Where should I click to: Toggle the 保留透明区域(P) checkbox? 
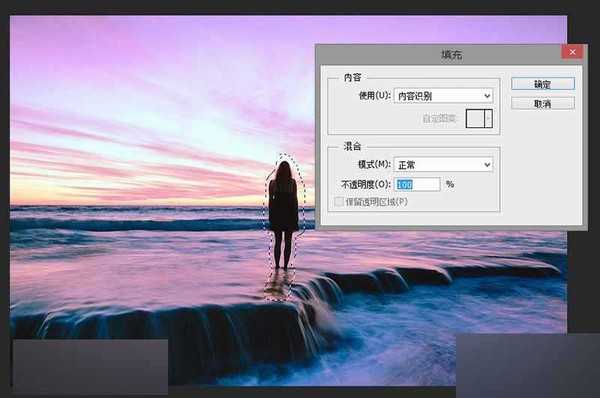339,202
